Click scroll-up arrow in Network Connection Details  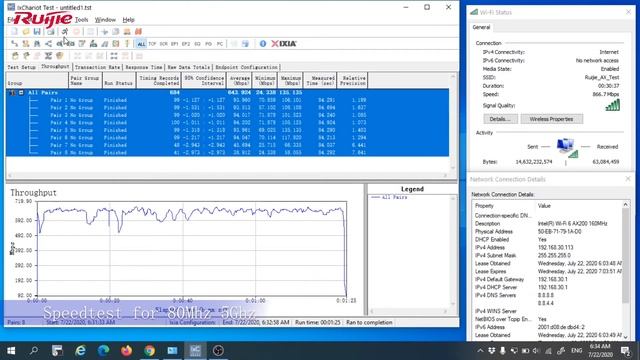coord(625,204)
